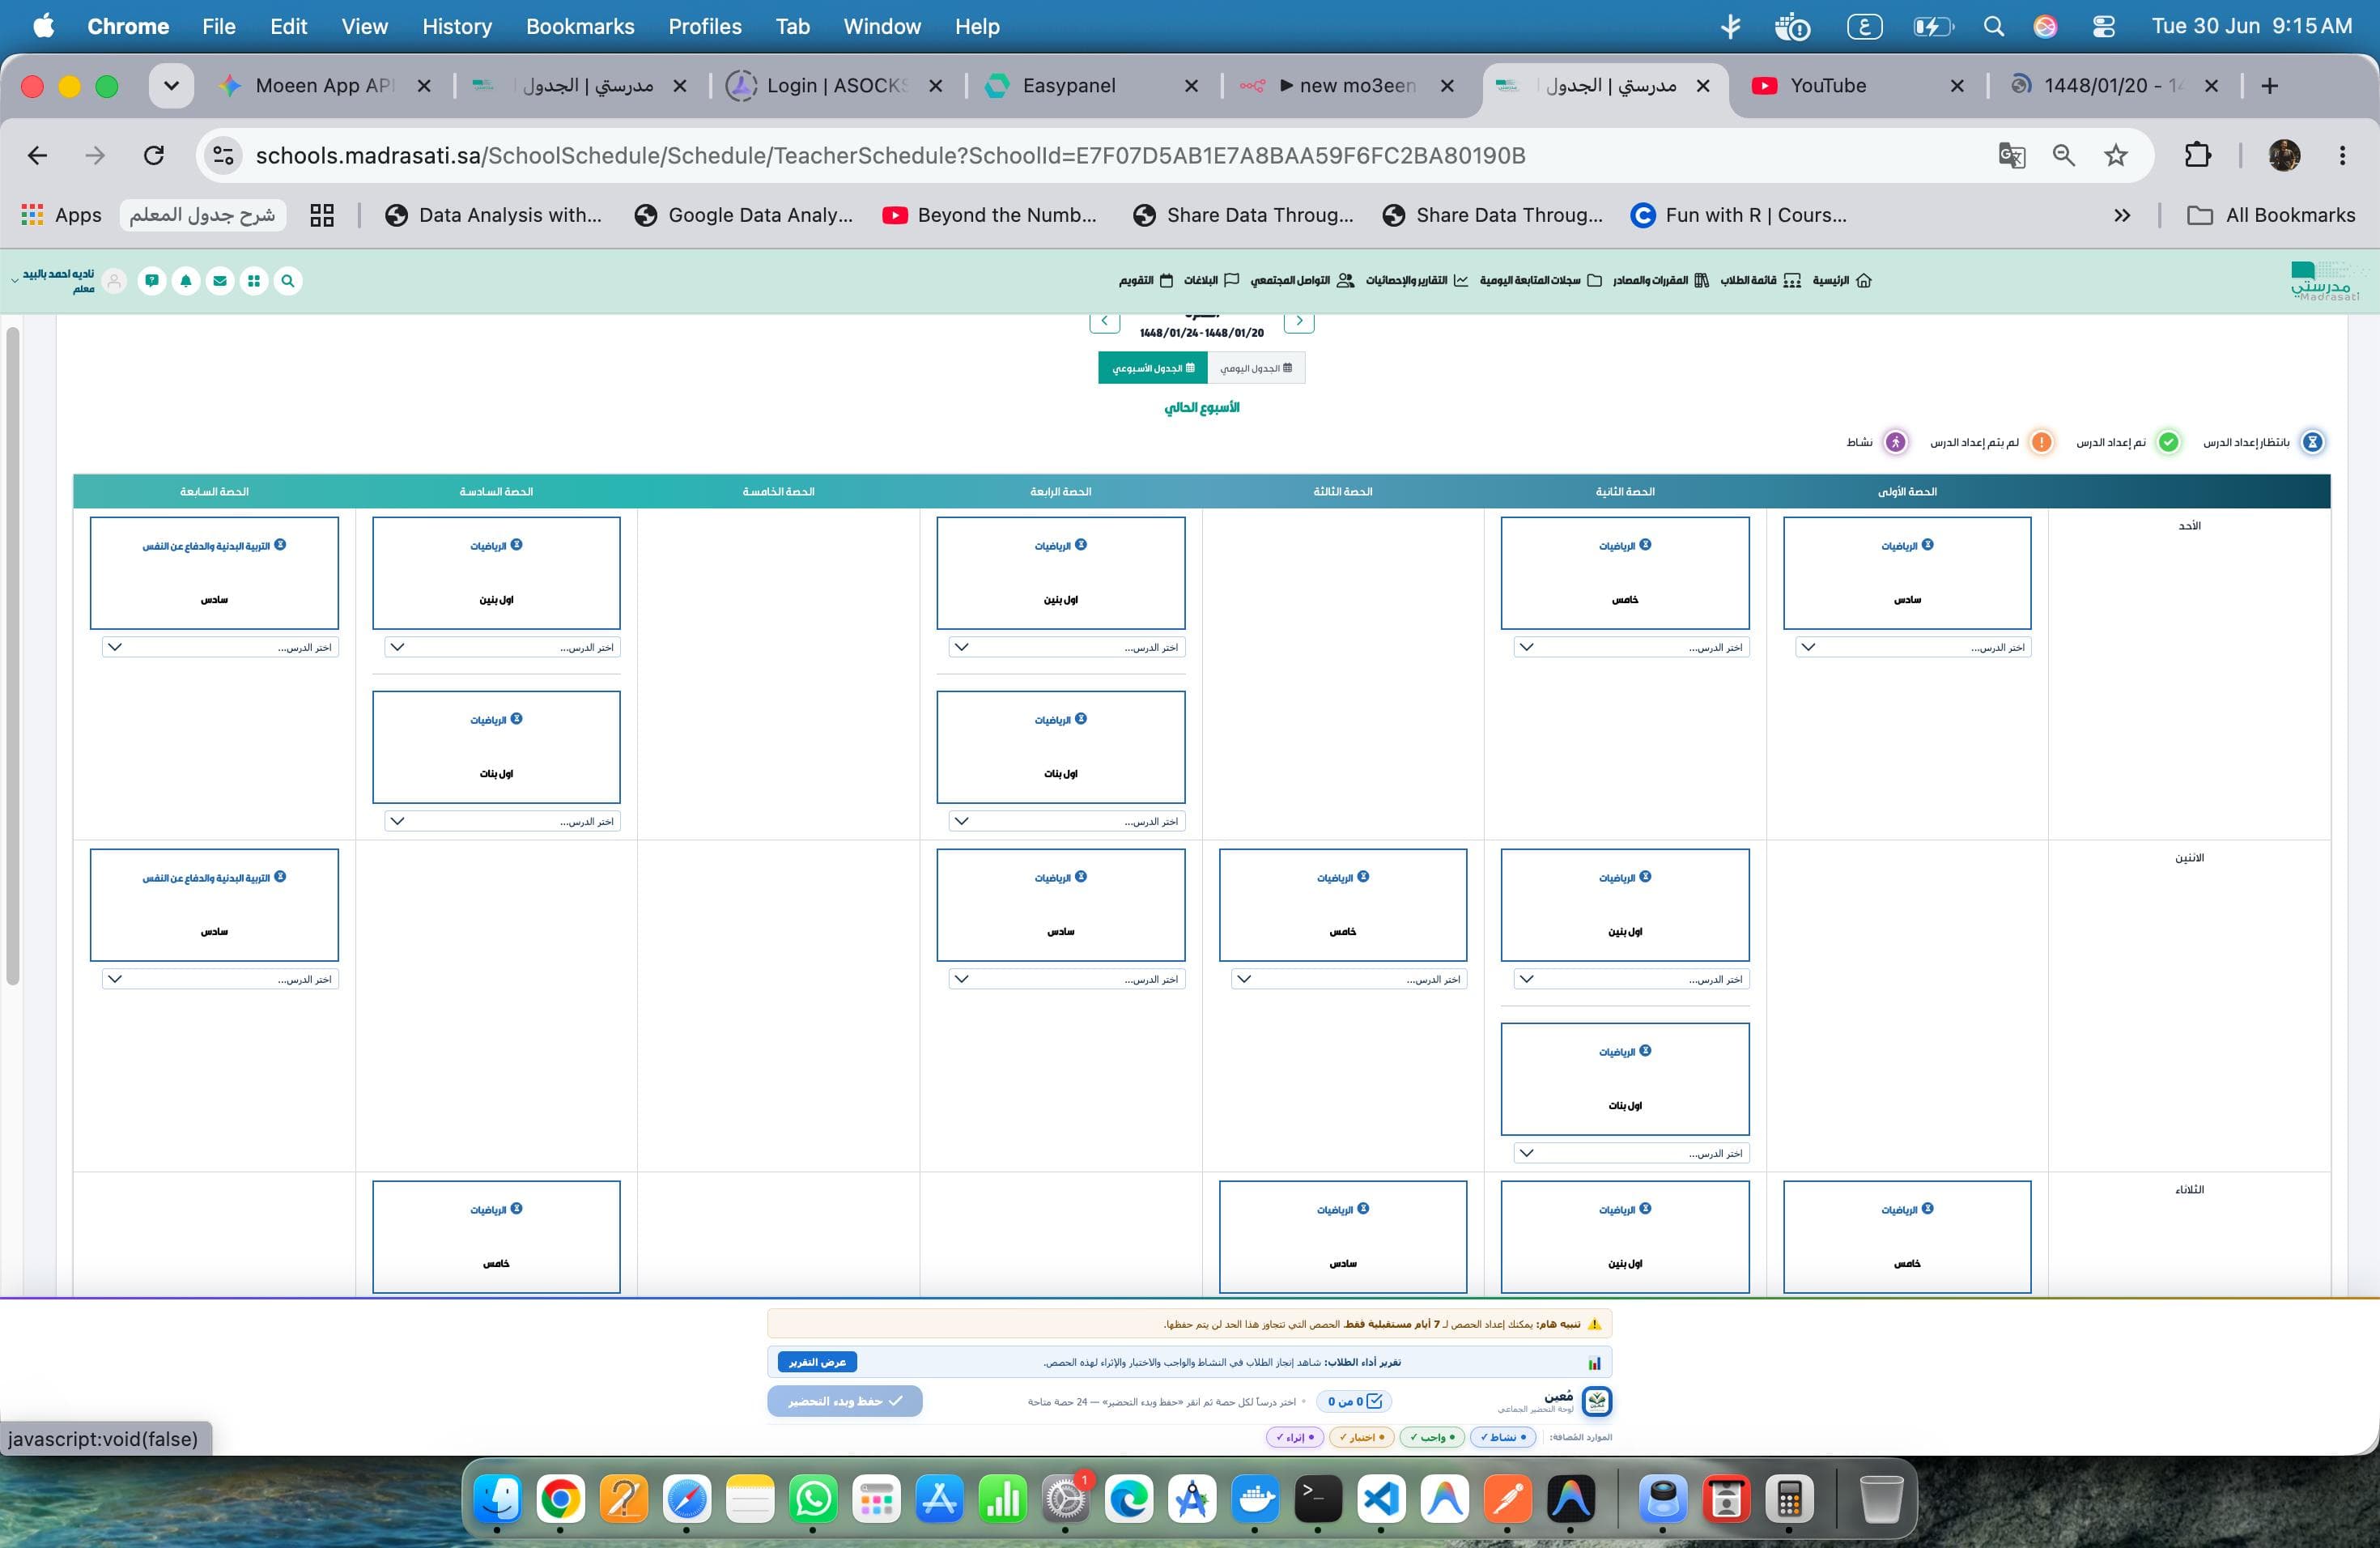
Task: Go back with the browser back arrow
Action: tap(37, 155)
